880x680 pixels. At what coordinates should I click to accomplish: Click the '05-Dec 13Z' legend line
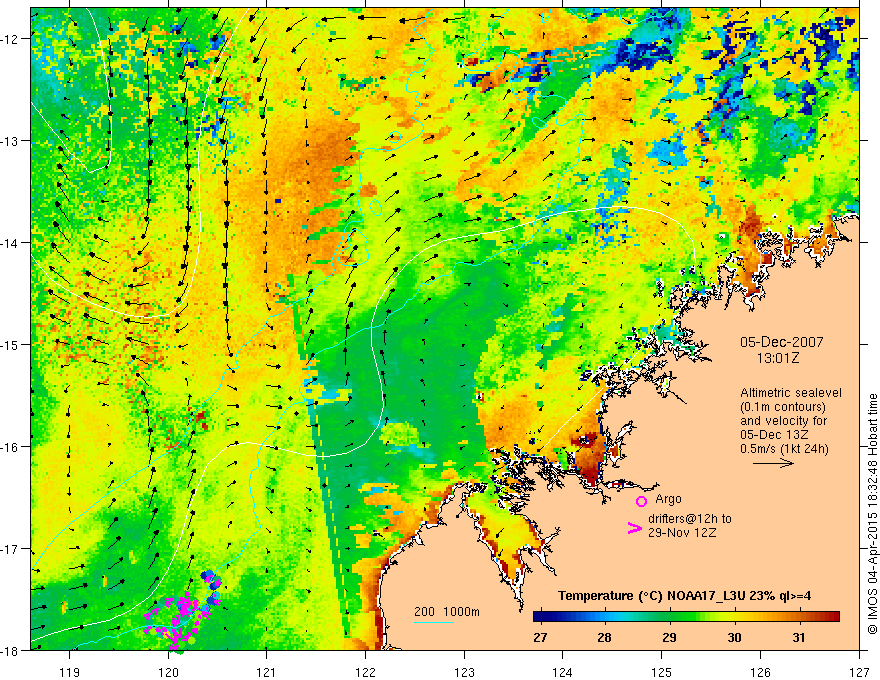(x=773, y=435)
